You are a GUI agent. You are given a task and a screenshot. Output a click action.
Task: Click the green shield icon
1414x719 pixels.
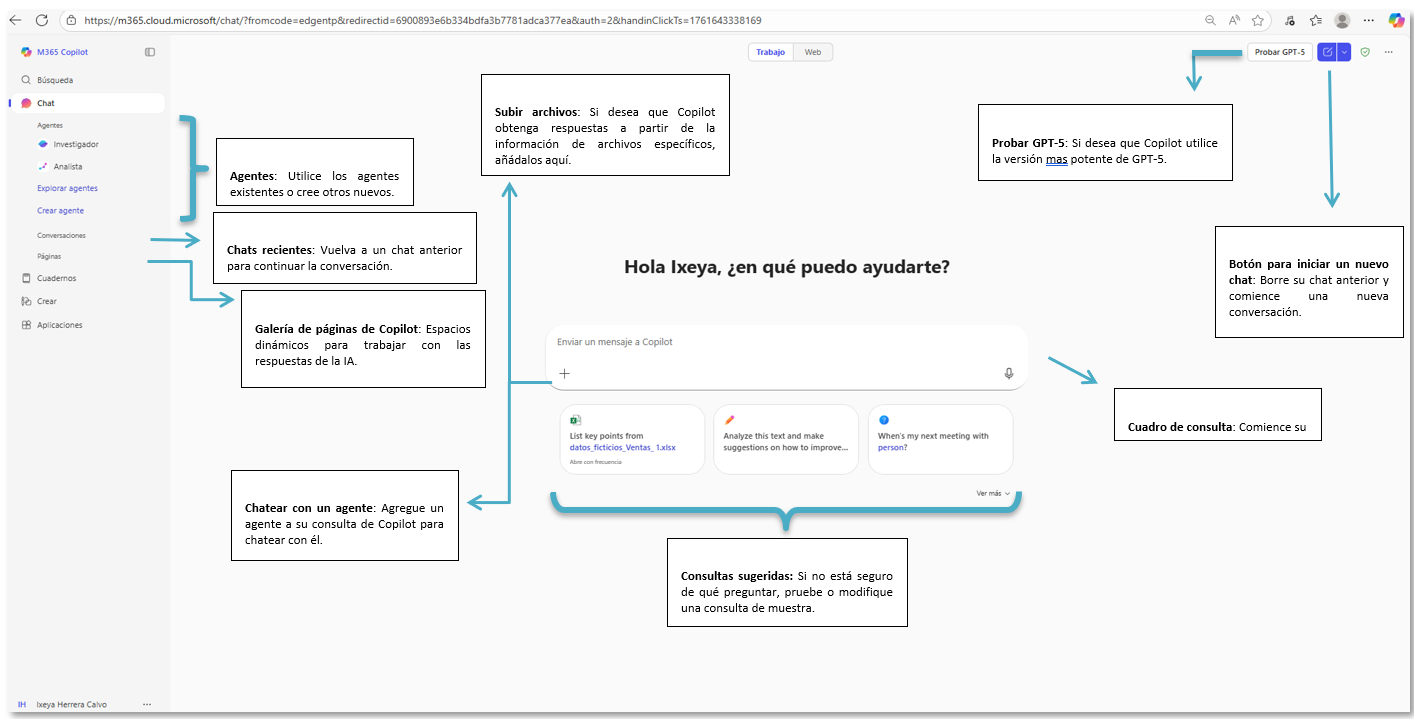coord(1365,52)
